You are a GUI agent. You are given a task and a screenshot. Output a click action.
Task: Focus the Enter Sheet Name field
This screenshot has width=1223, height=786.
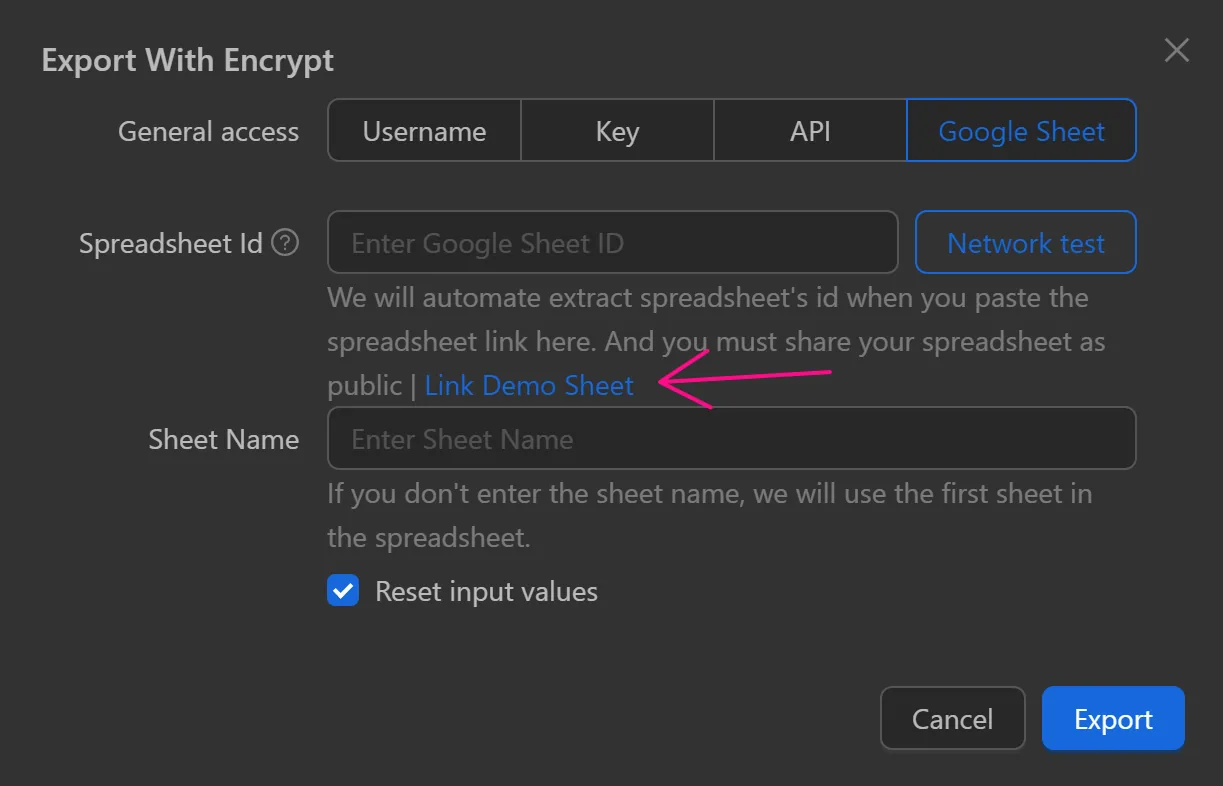pyautogui.click(x=731, y=438)
